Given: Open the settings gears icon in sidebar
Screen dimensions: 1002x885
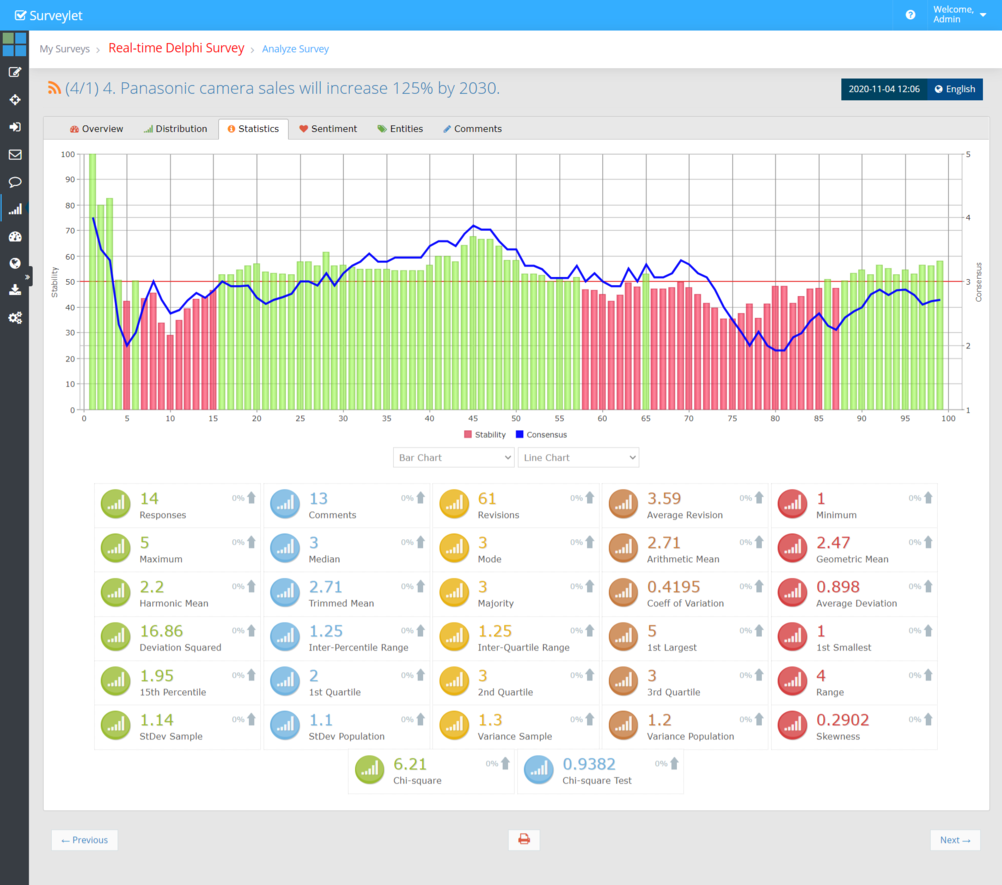Looking at the screenshot, I should [x=15, y=318].
